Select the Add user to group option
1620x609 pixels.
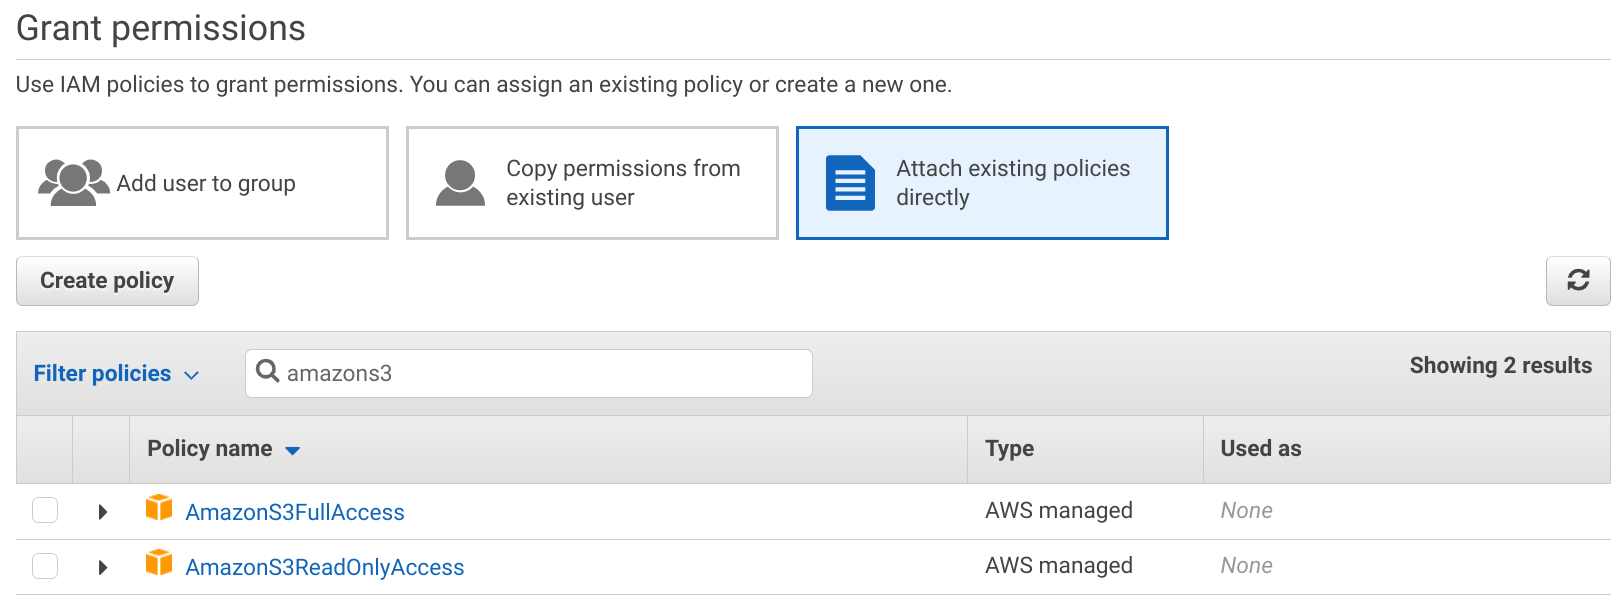click(x=202, y=183)
